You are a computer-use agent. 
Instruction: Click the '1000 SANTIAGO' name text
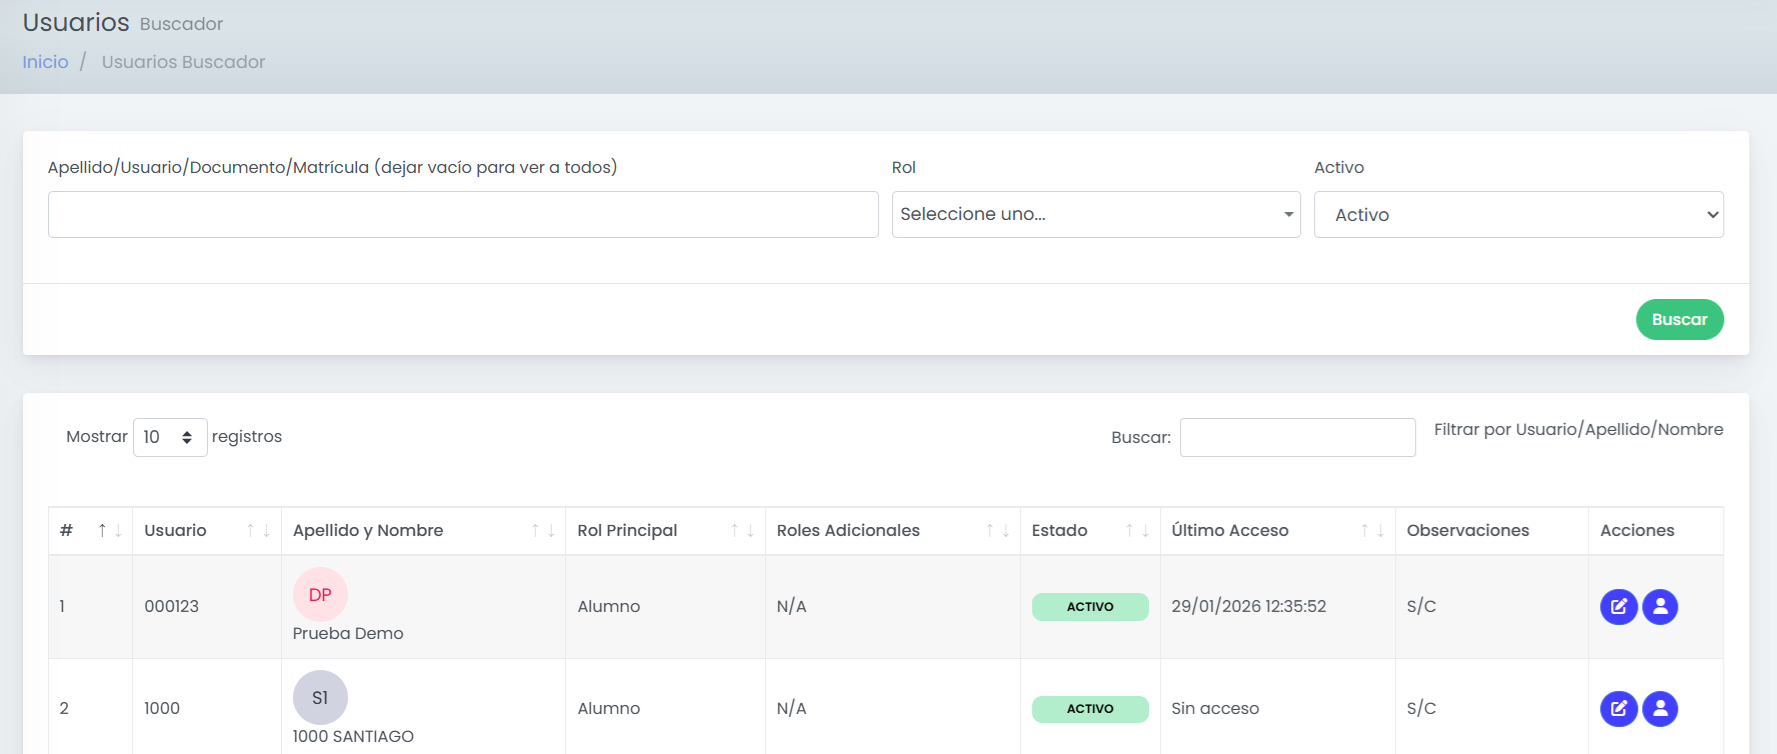(353, 736)
